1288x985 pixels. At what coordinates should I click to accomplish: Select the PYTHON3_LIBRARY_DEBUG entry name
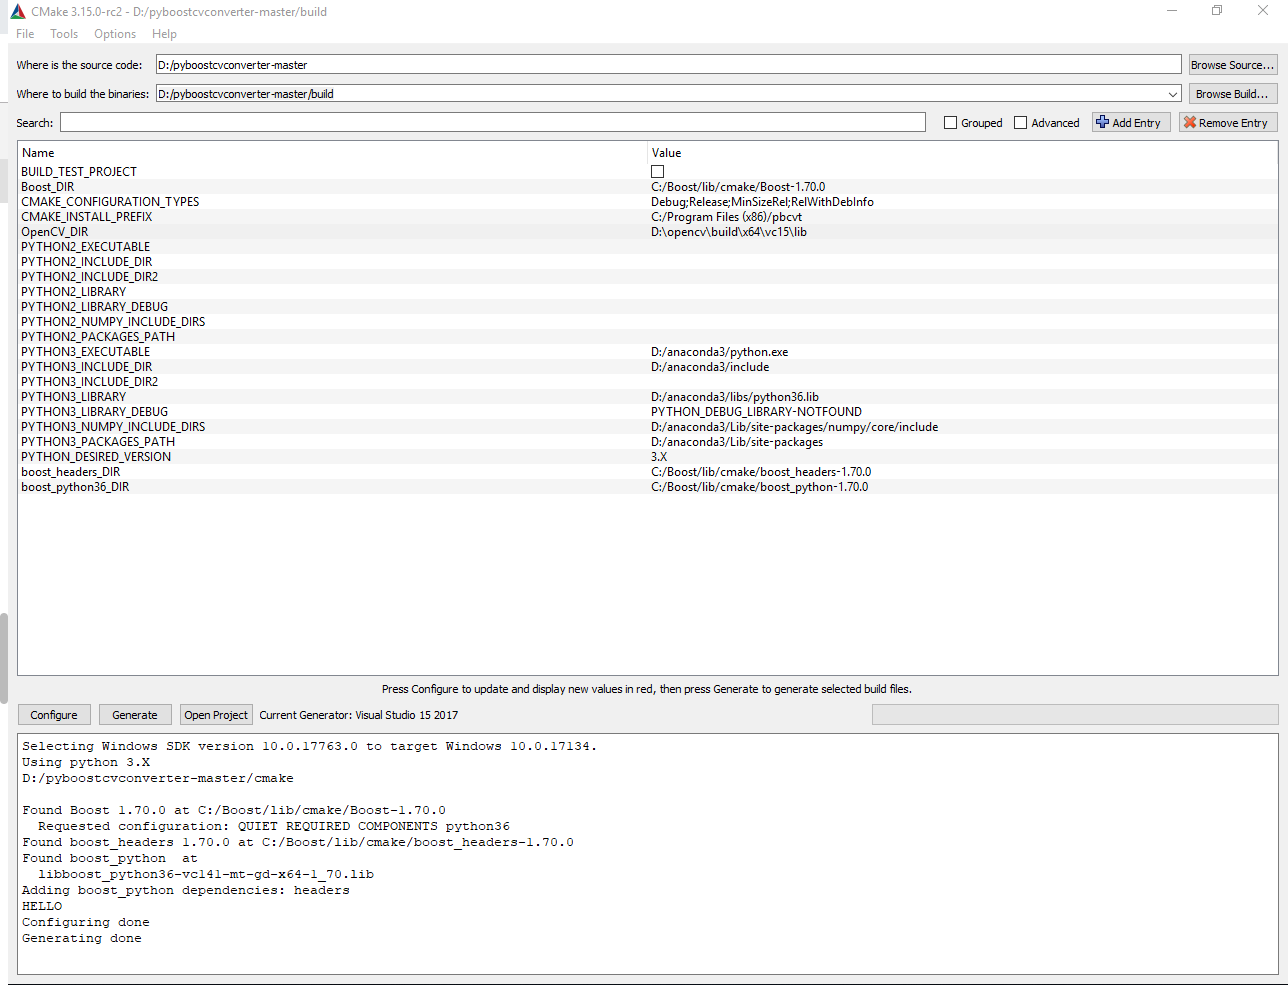[x=95, y=412]
